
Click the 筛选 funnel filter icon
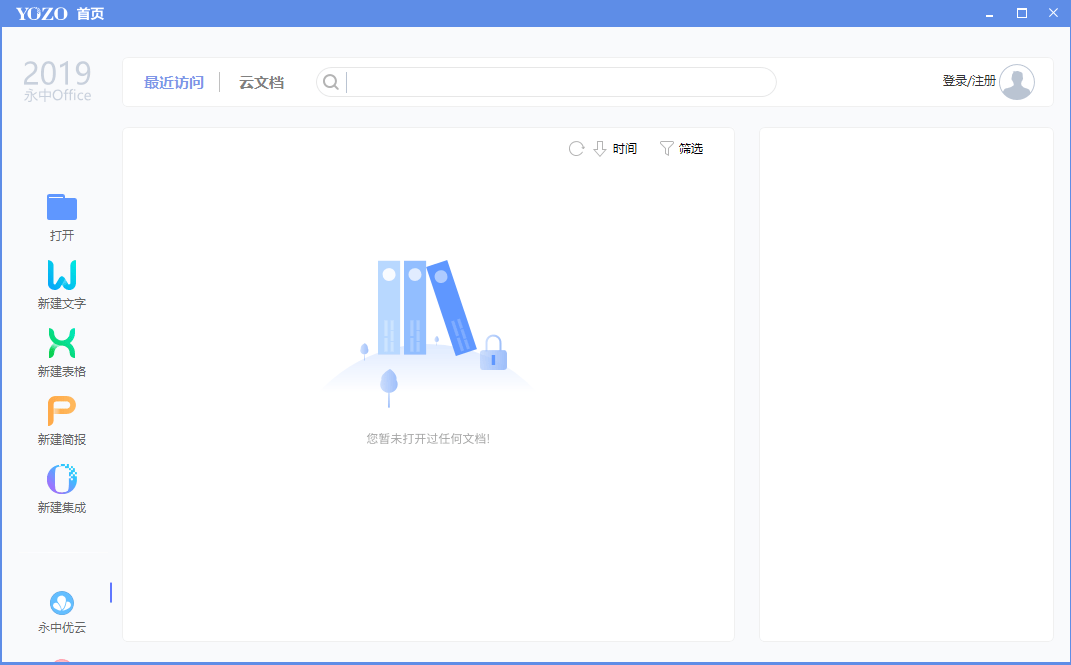tap(667, 148)
